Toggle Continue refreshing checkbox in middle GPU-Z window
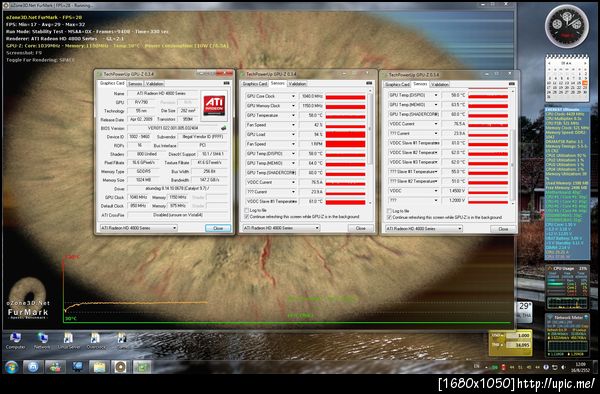The image size is (600, 394). pyautogui.click(x=246, y=217)
